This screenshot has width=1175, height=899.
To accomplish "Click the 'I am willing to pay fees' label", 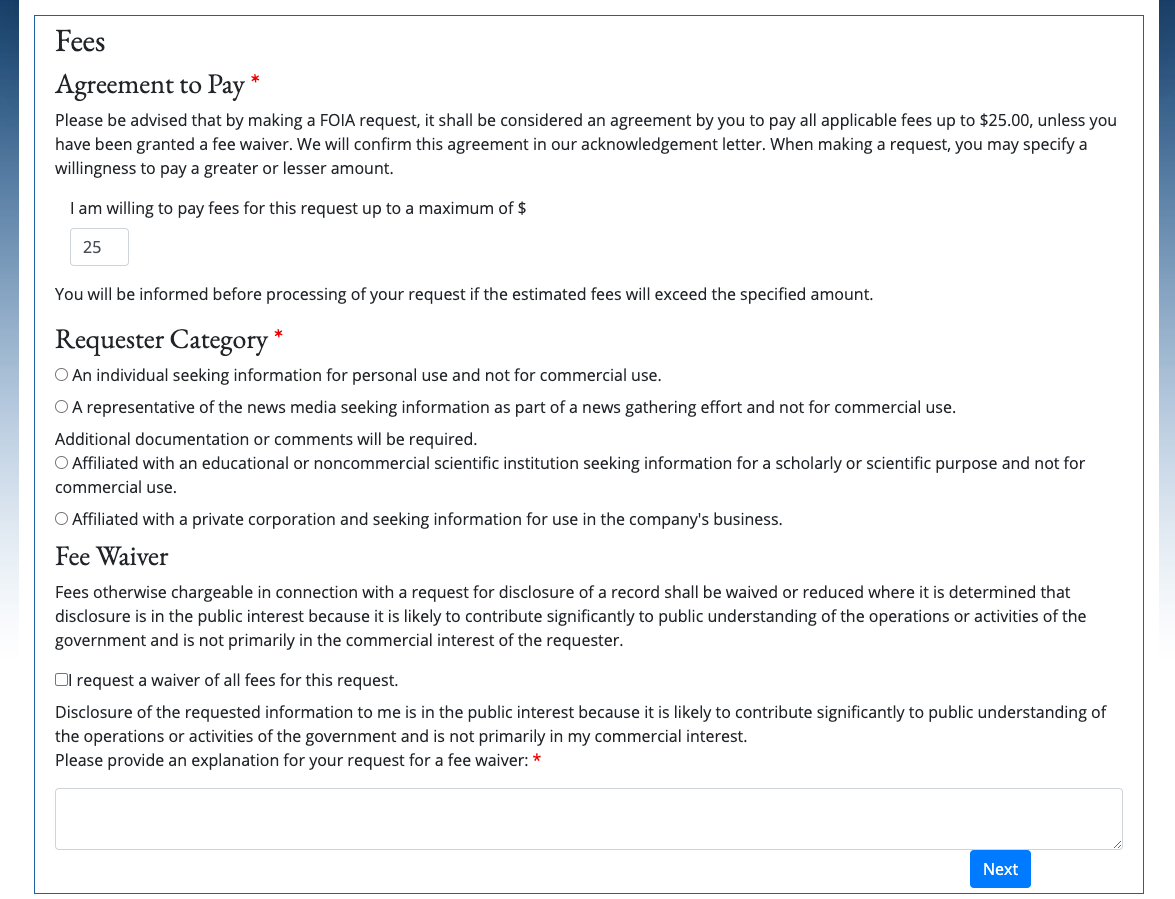I will point(298,208).
